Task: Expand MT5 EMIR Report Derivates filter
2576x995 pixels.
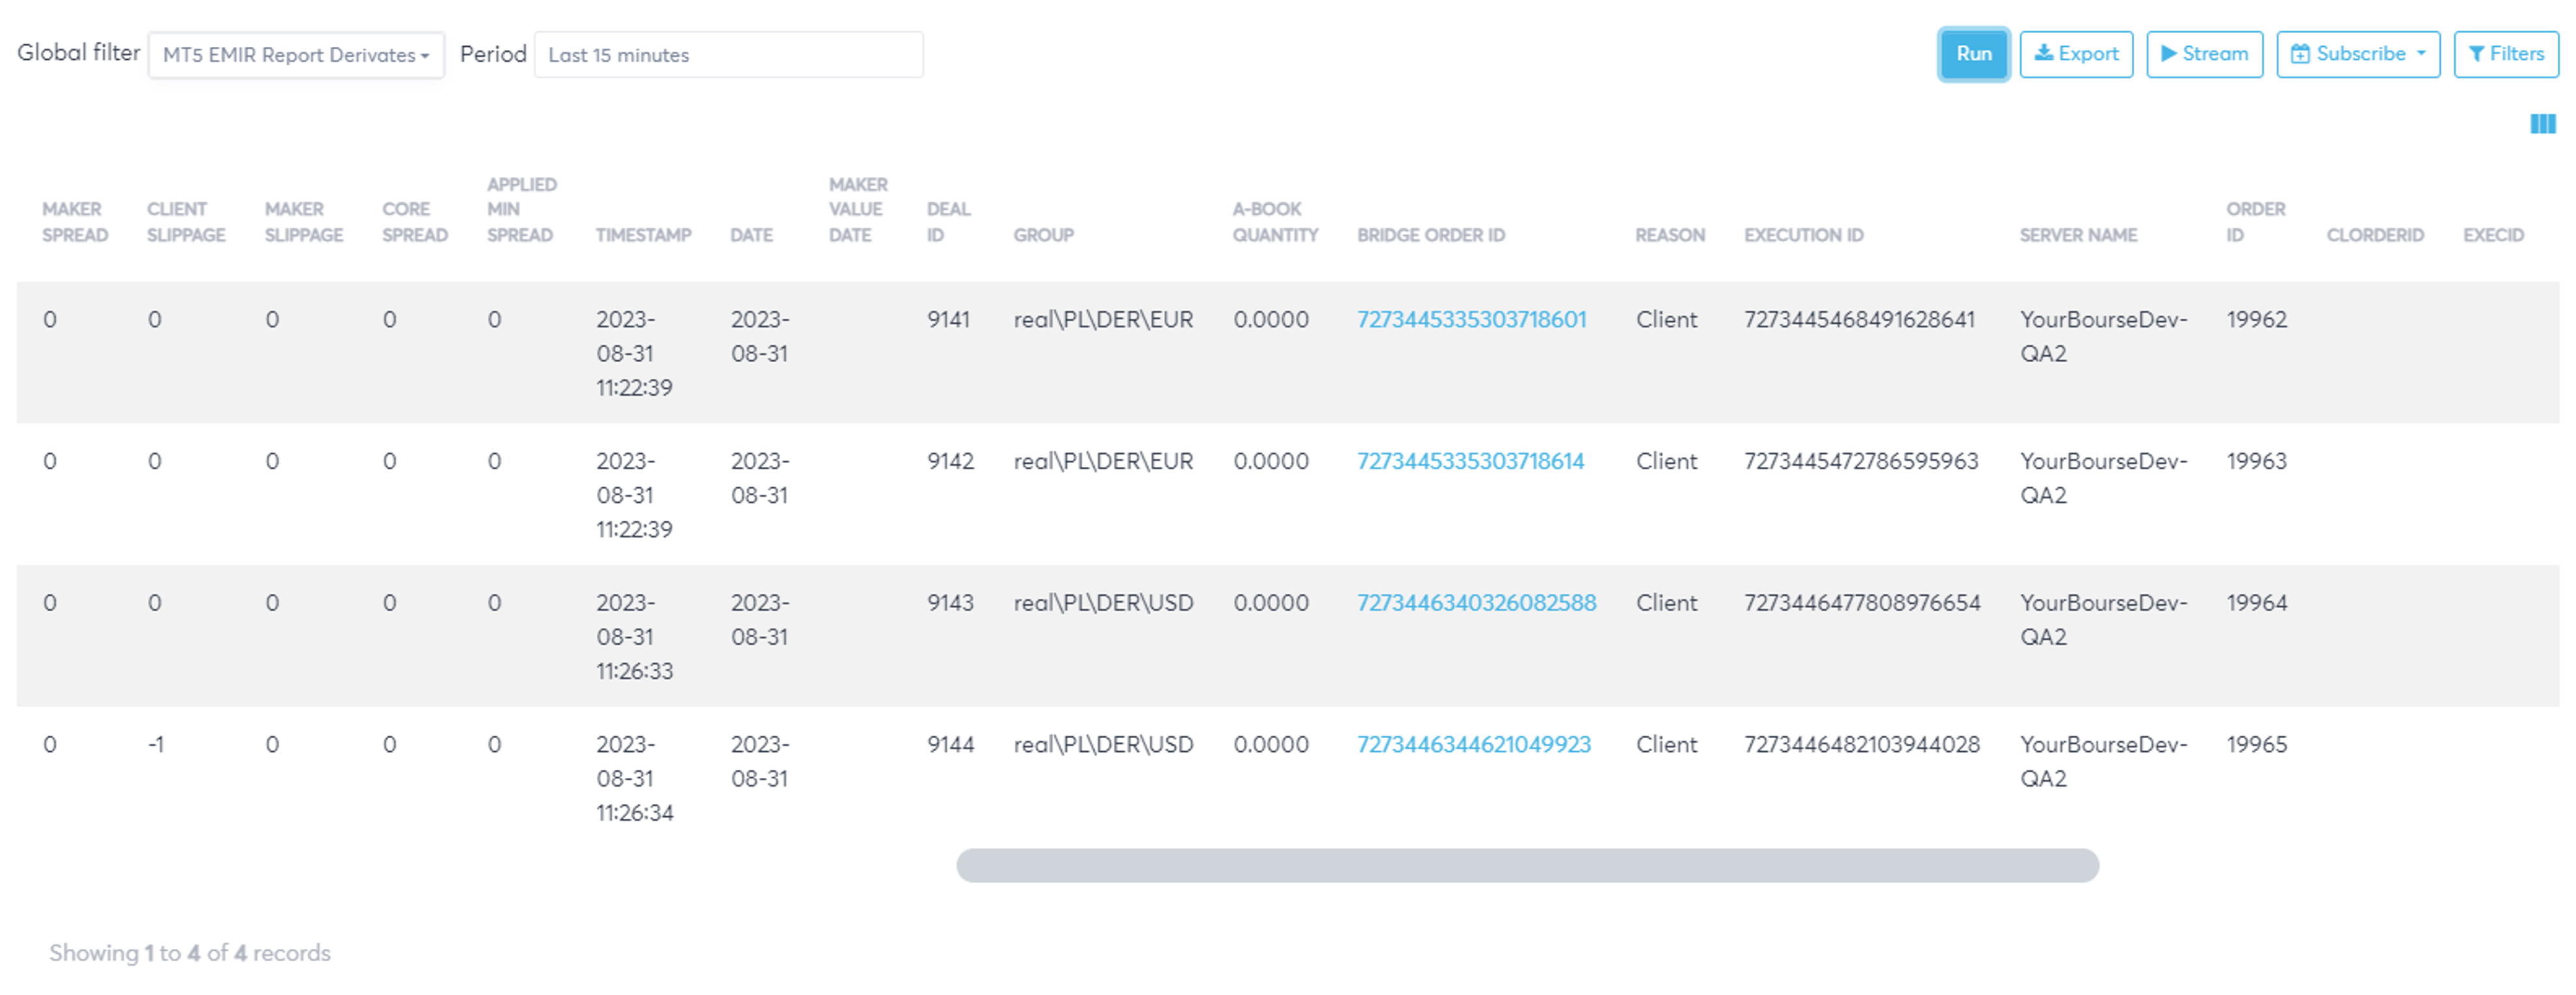Action: 296,55
